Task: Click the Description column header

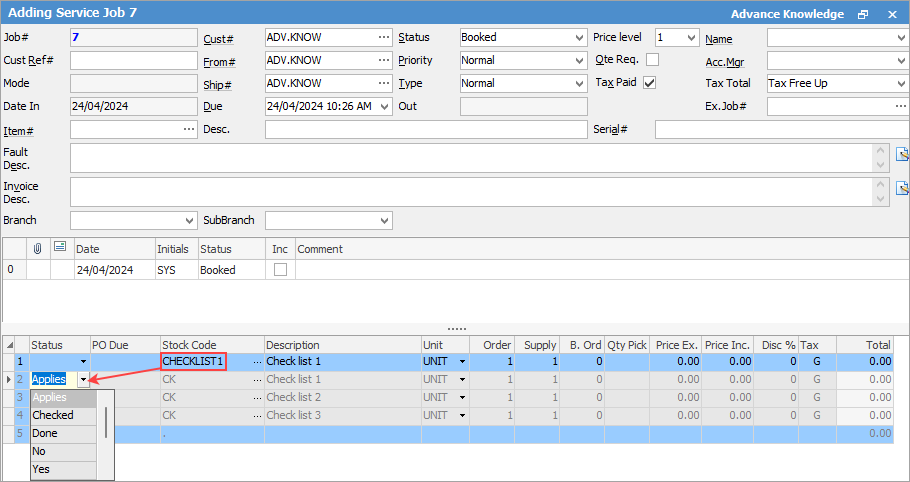Action: coord(294,345)
